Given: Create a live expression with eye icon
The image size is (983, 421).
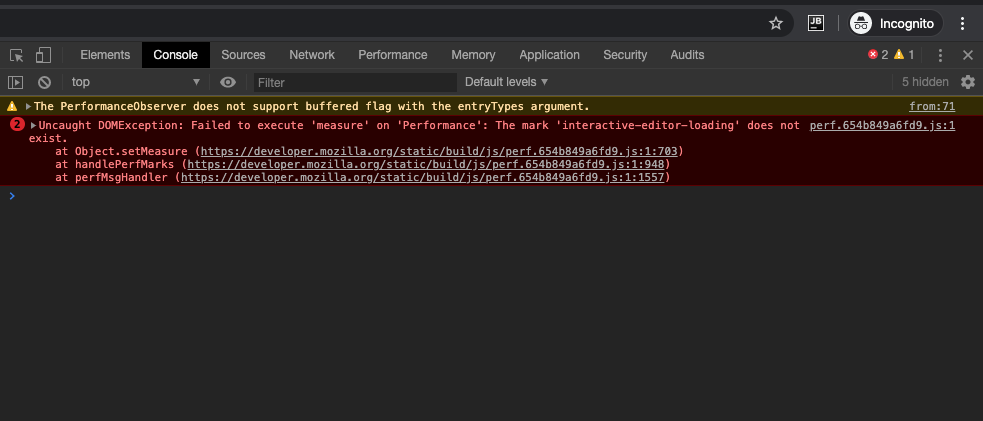Looking at the screenshot, I should pos(228,82).
